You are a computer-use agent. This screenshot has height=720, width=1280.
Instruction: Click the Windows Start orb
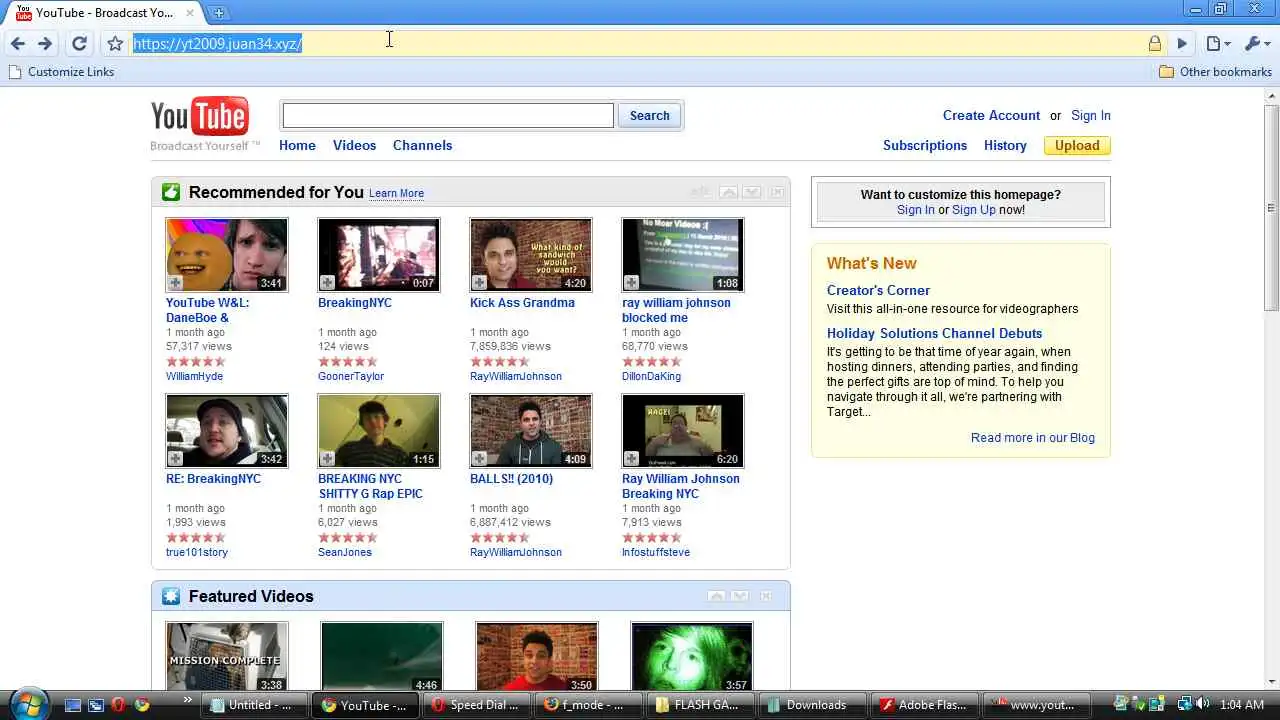[28, 703]
